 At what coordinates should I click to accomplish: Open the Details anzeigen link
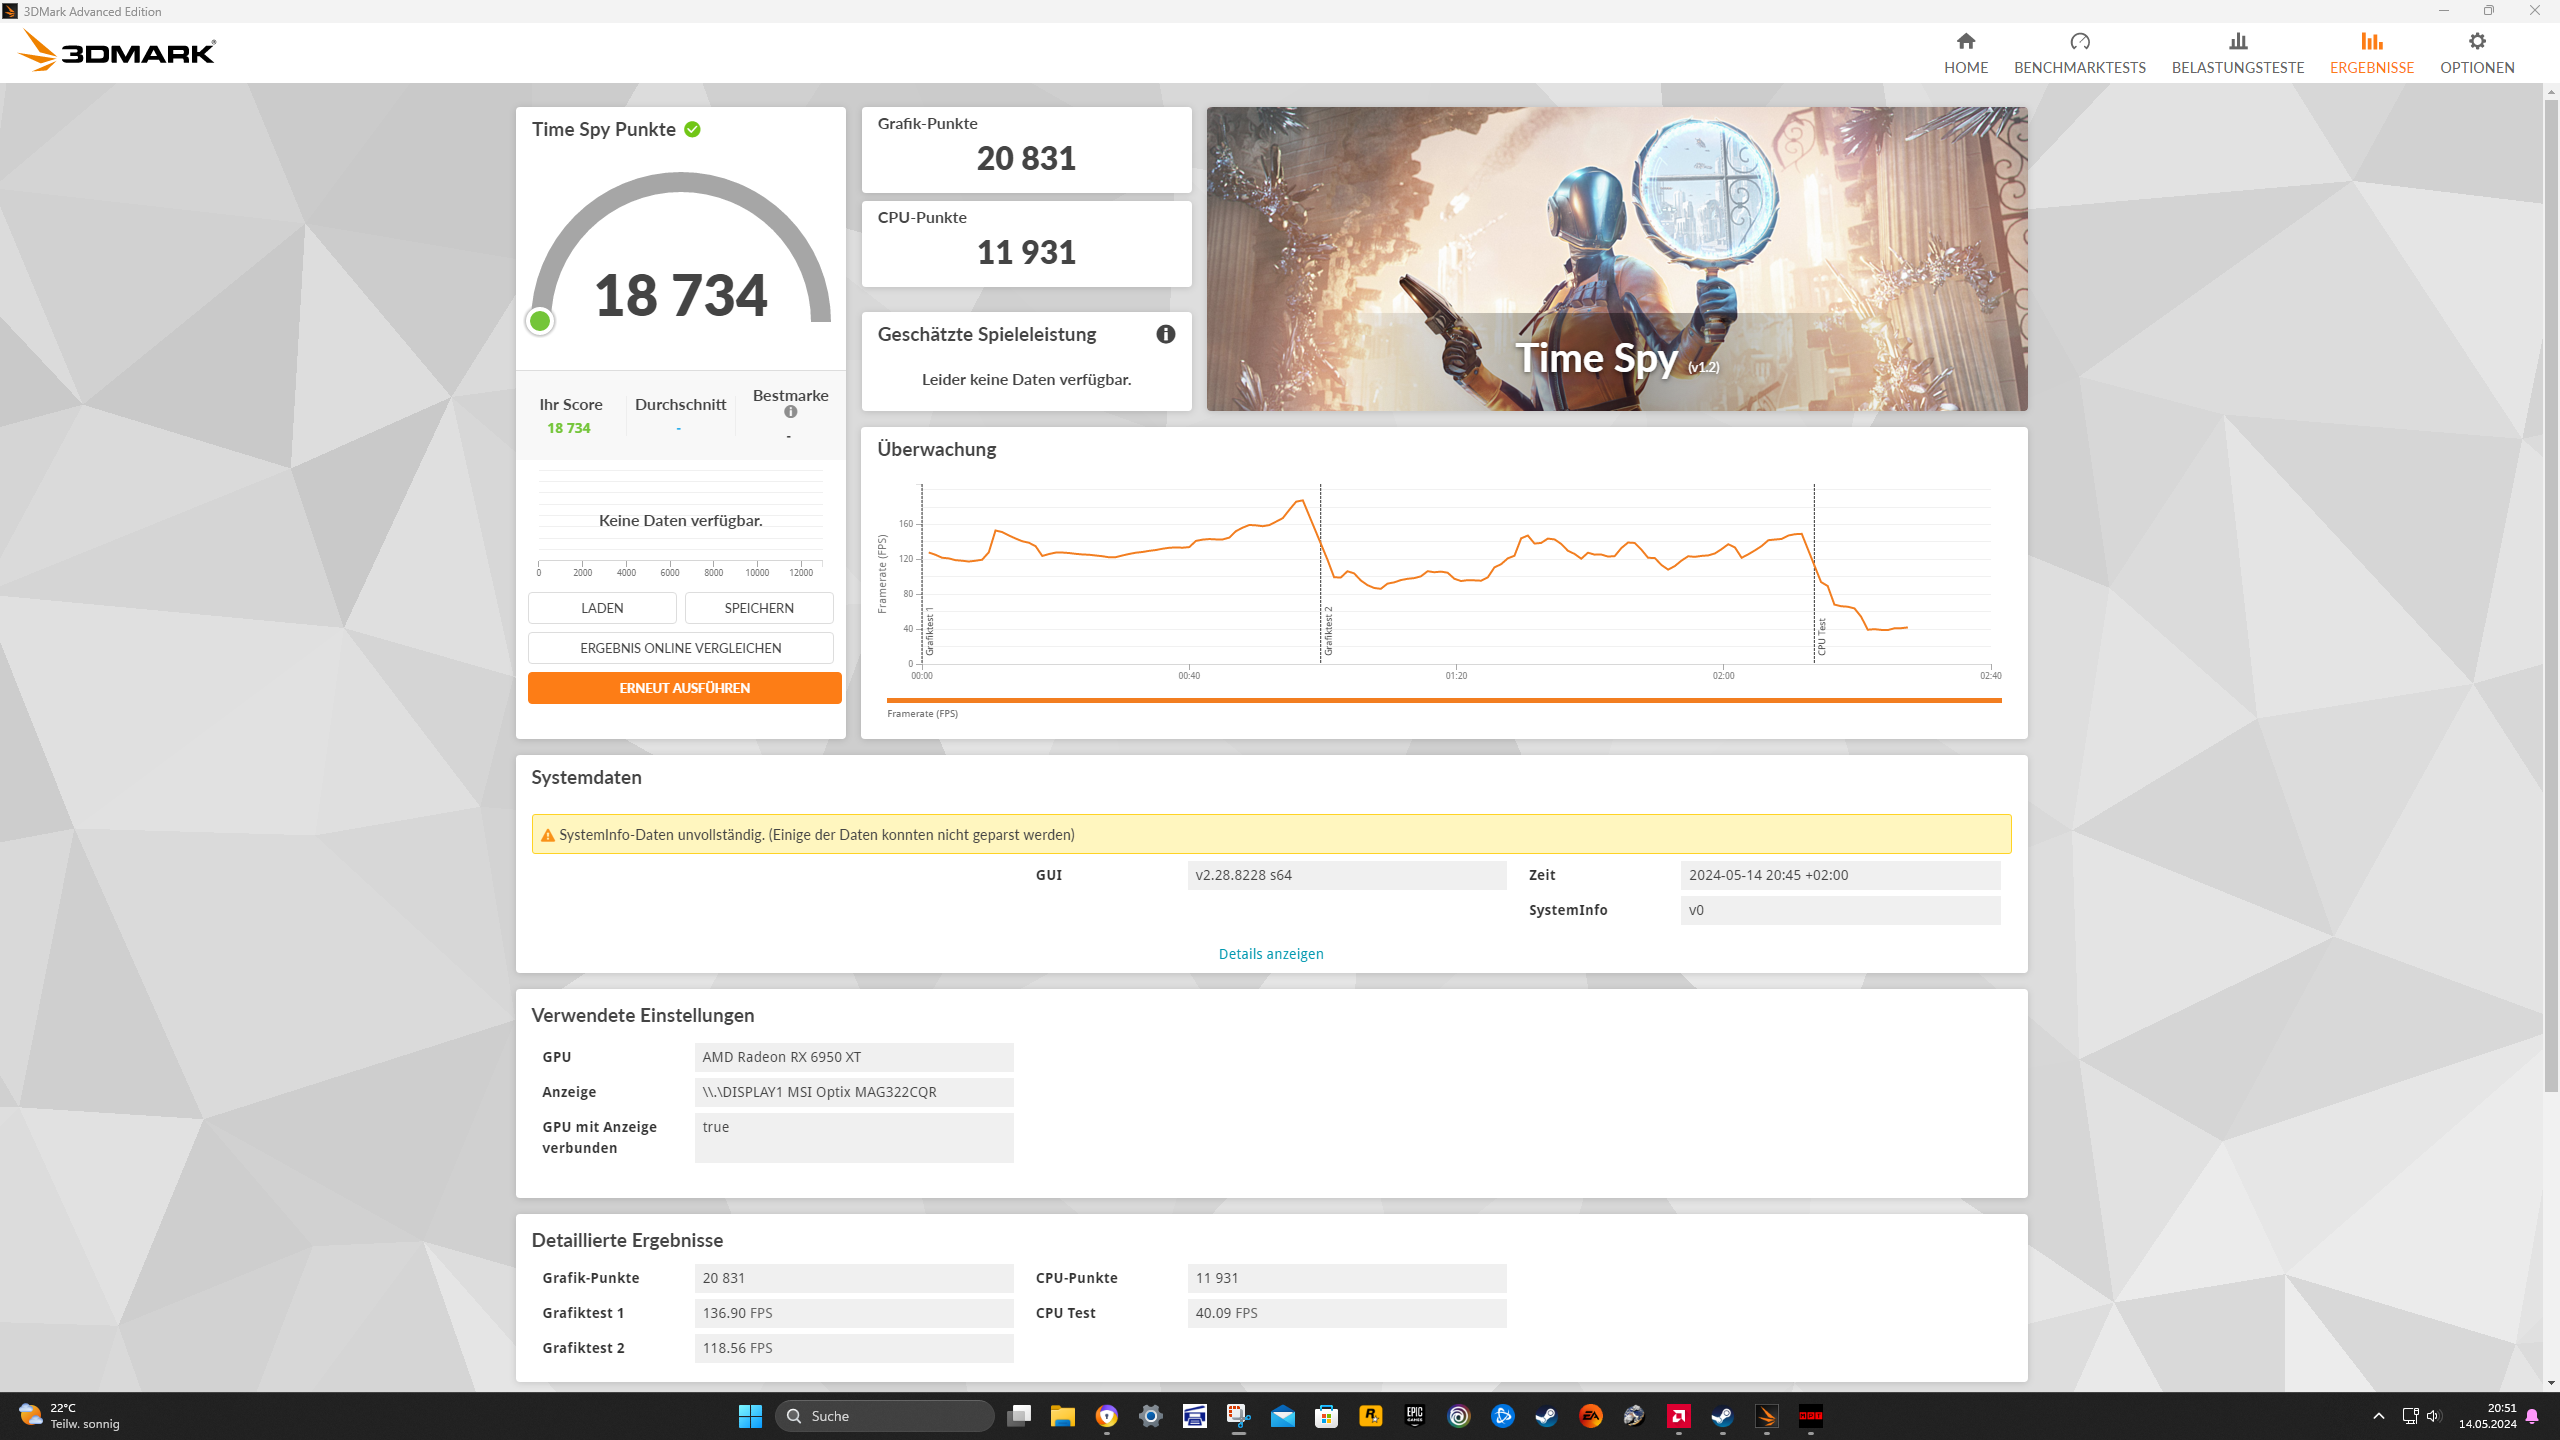pyautogui.click(x=1271, y=954)
